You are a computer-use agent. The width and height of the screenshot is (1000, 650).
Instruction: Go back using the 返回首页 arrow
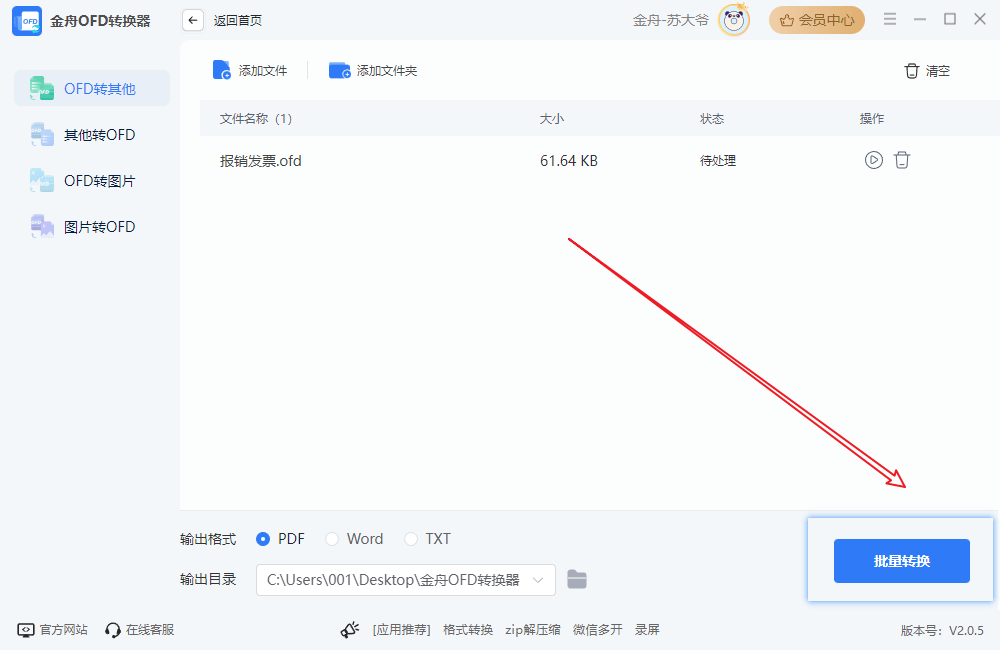click(x=192, y=19)
